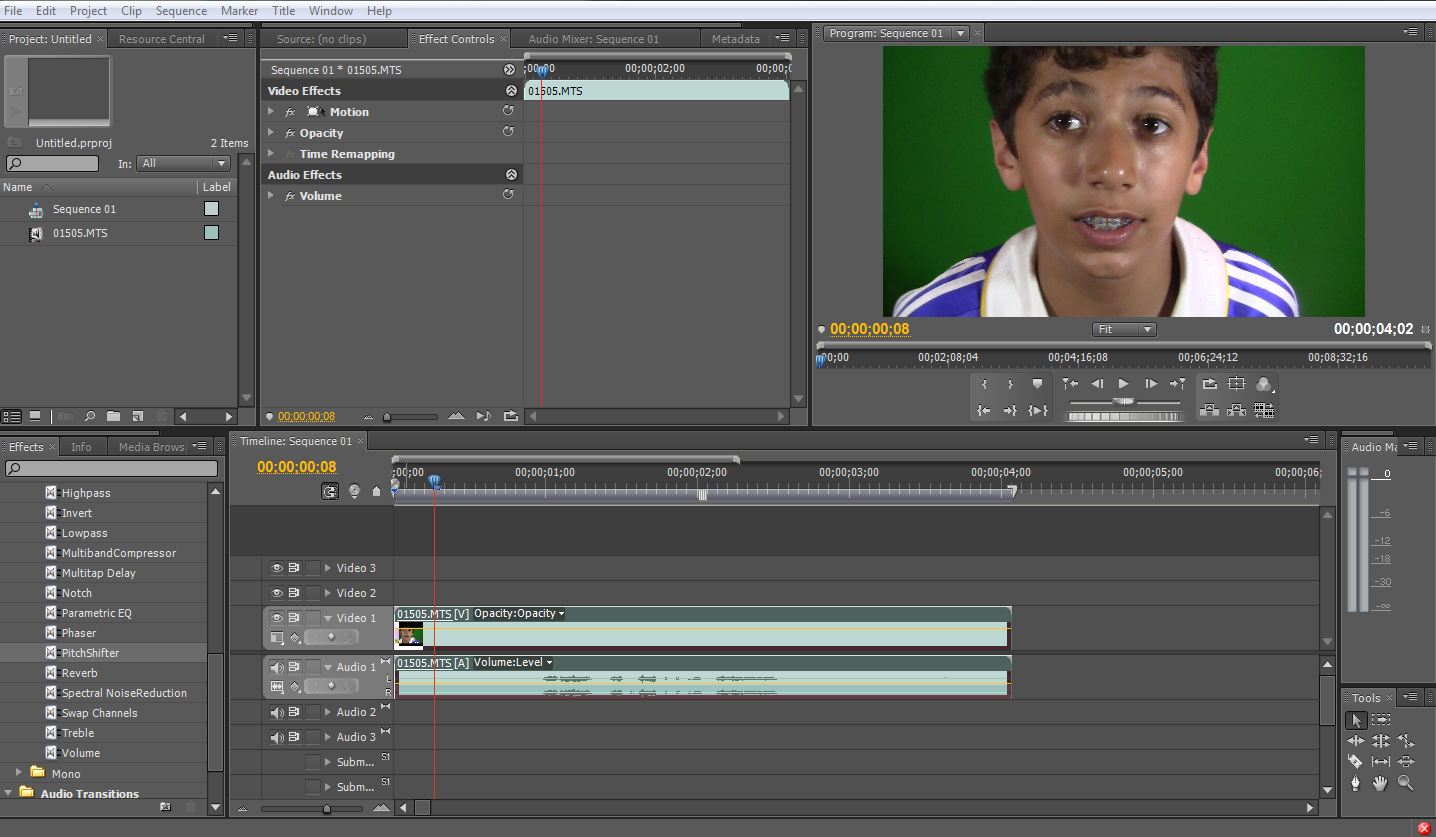Open the Sequence menu
1436x837 pixels.
pos(181,11)
